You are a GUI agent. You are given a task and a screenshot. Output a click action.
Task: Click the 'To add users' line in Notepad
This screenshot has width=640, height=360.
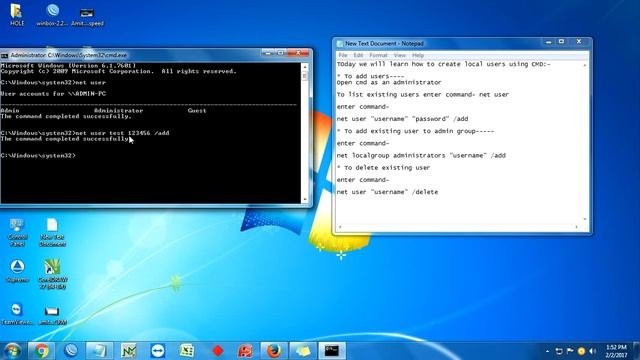coord(370,76)
